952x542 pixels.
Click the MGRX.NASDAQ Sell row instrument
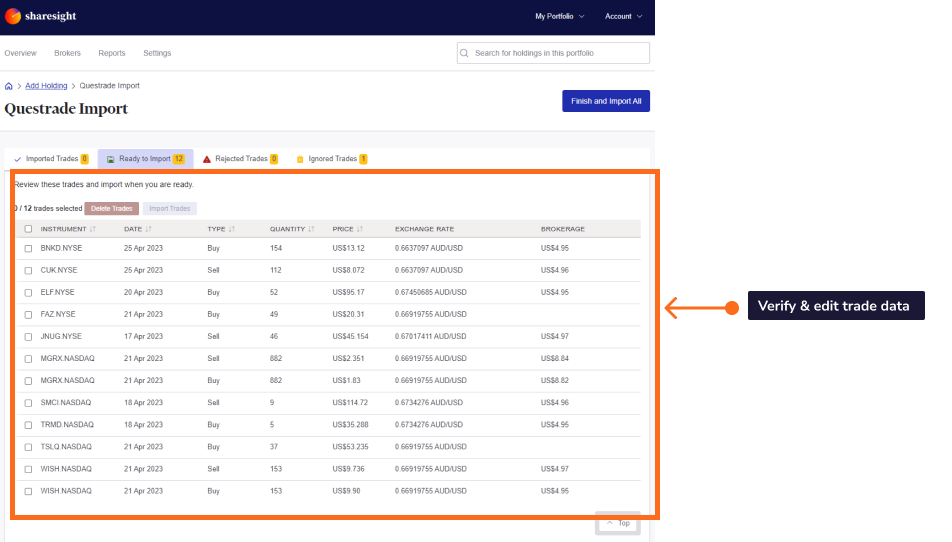click(x=67, y=359)
